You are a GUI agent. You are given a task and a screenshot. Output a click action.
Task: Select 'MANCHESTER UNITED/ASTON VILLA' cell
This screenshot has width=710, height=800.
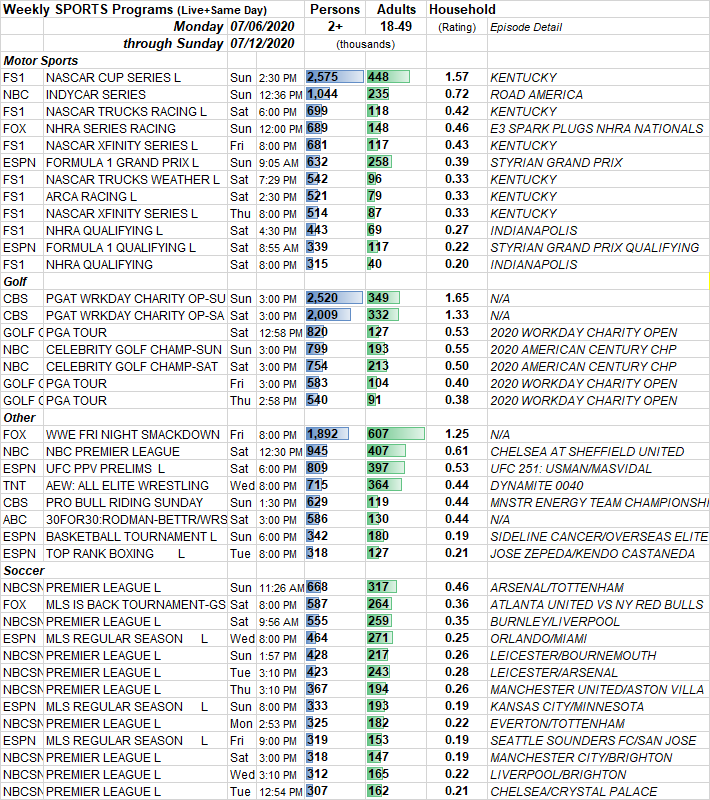click(x=597, y=690)
